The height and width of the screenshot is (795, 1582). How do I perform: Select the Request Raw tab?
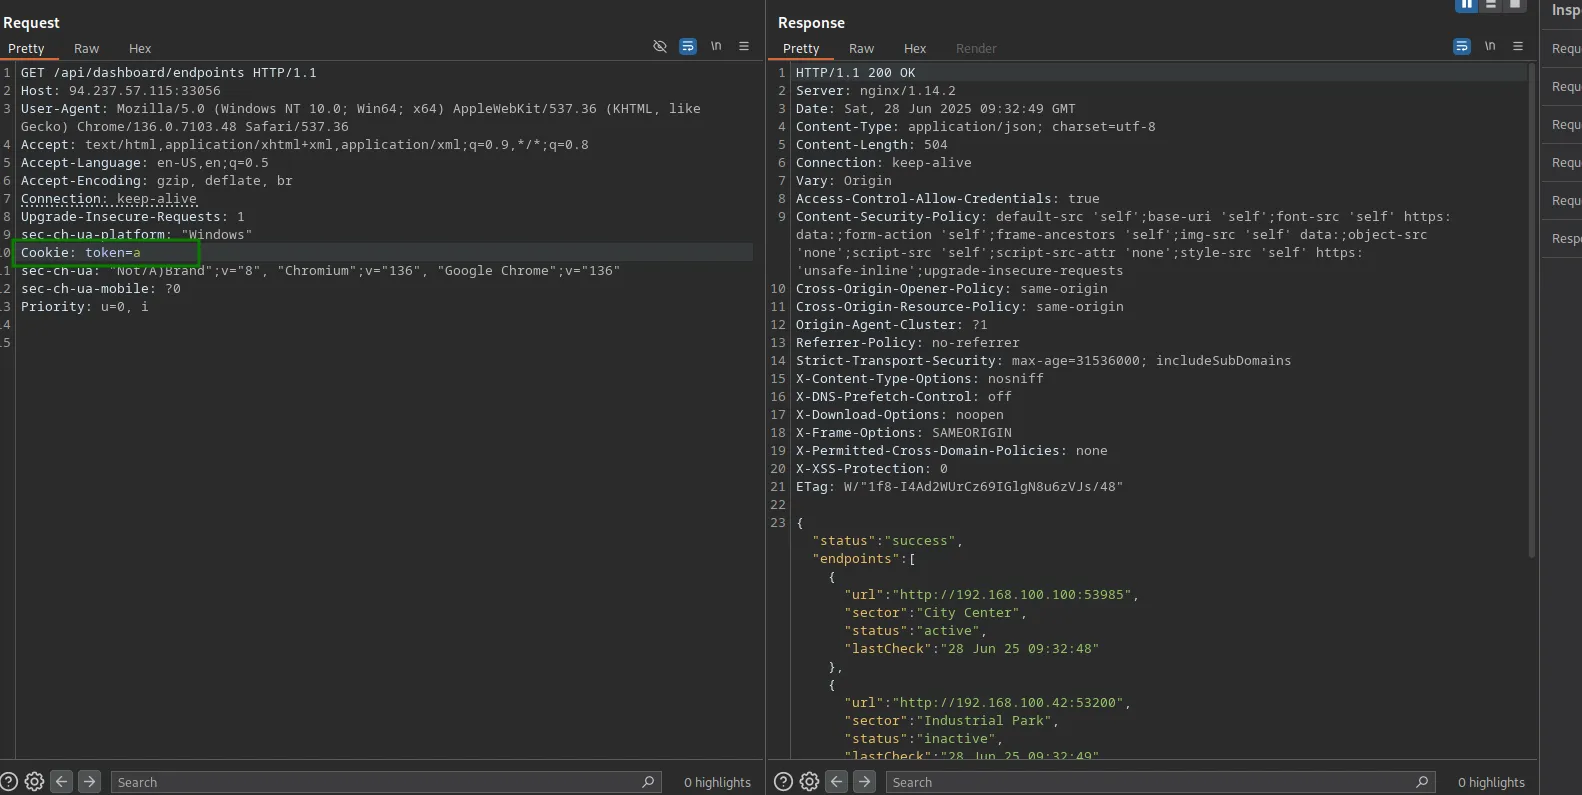[x=86, y=48]
